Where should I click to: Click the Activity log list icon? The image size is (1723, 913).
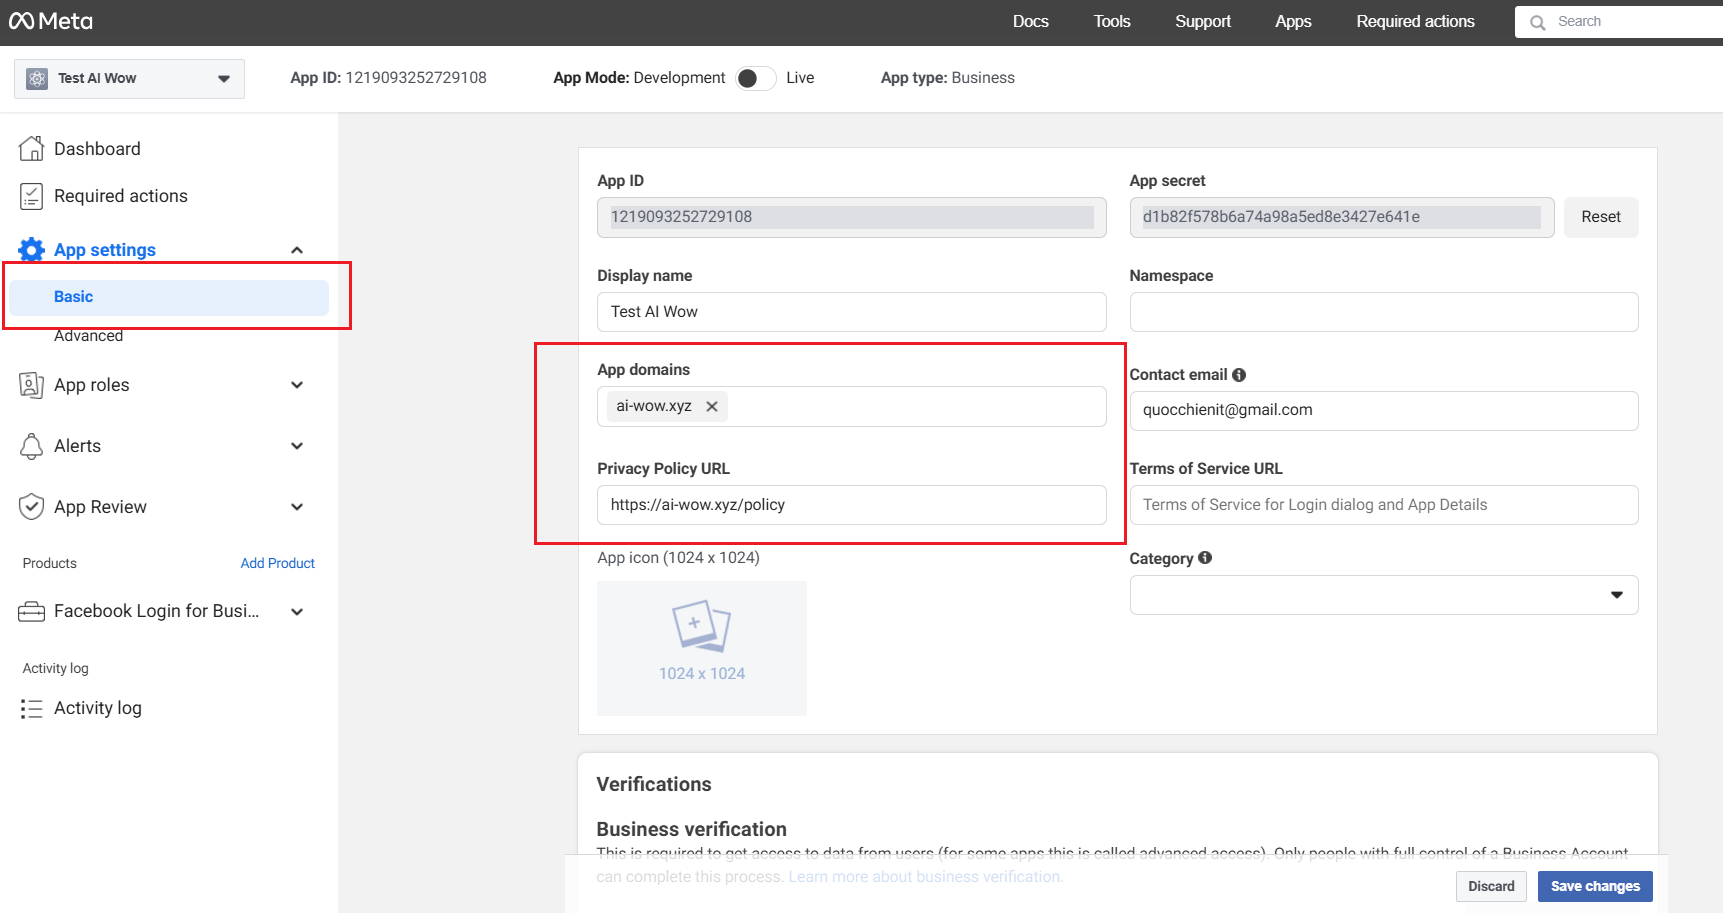click(32, 708)
